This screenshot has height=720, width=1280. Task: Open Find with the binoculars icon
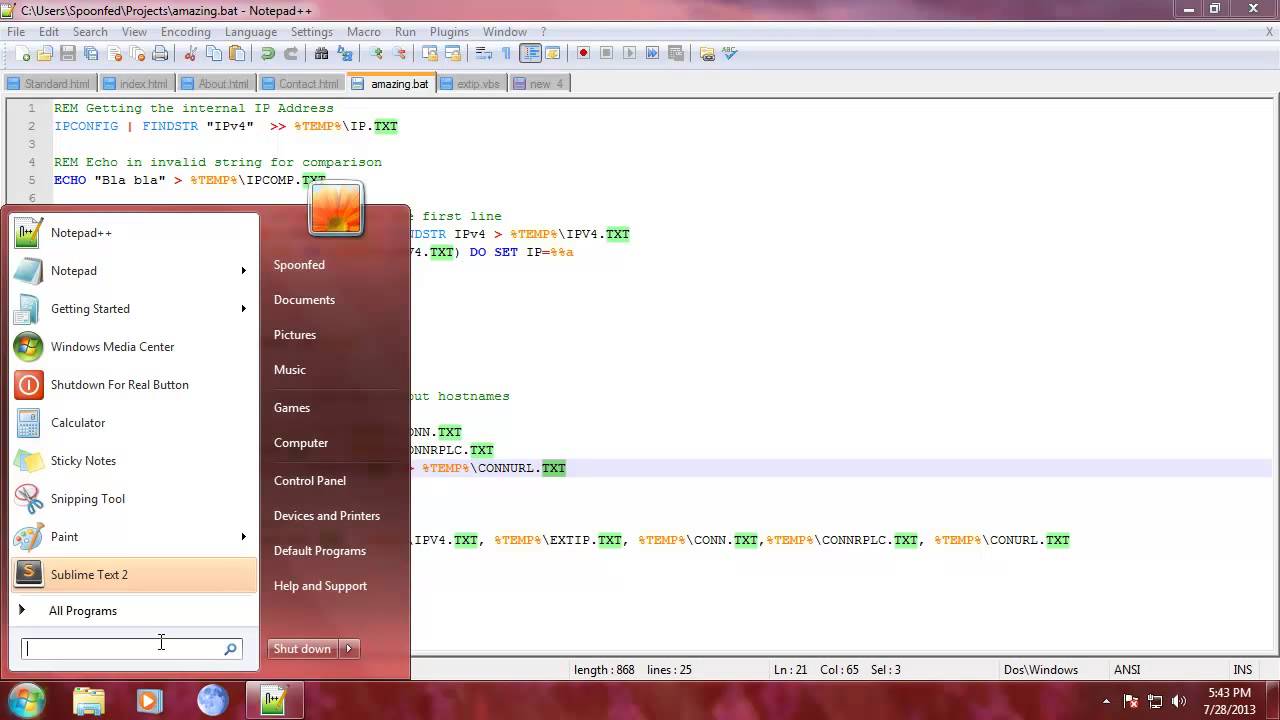point(321,54)
